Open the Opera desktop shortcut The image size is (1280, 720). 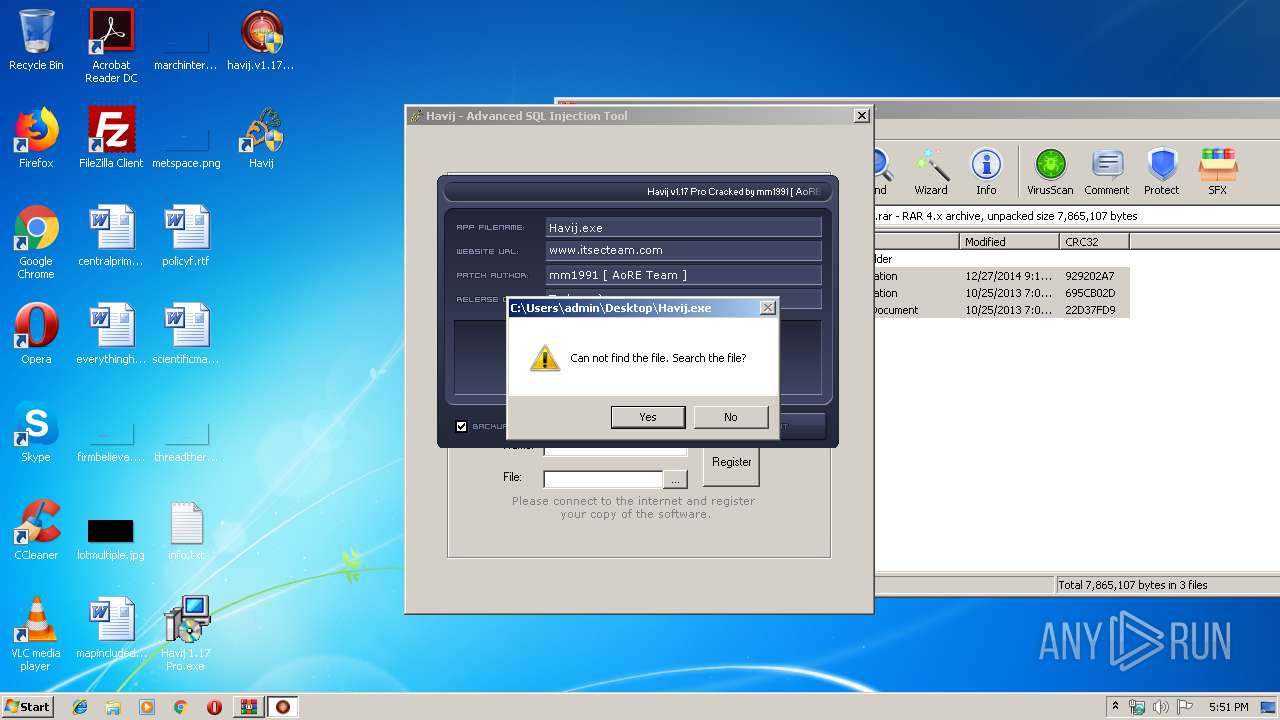click(x=36, y=334)
